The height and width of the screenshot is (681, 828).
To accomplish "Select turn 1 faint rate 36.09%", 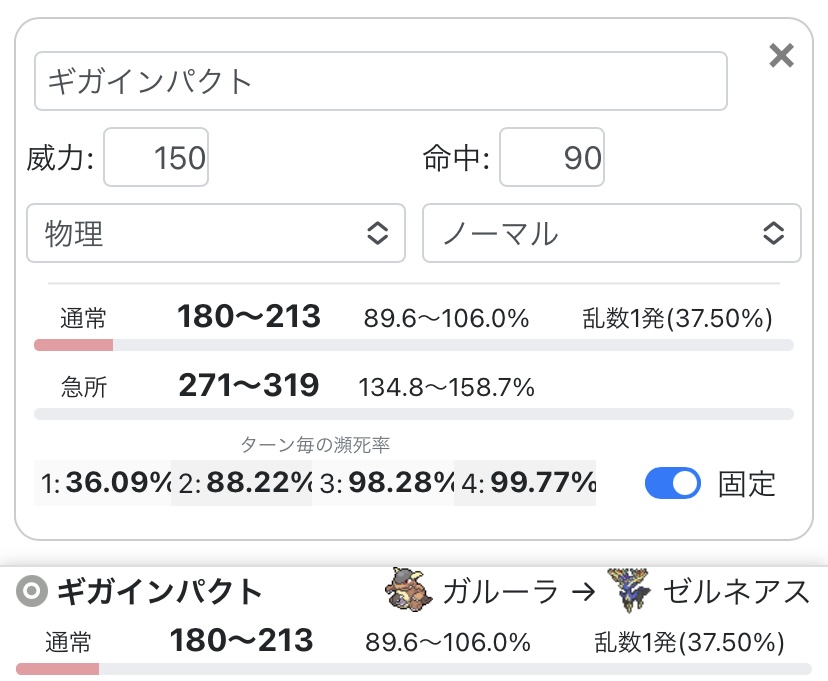I will [102, 484].
